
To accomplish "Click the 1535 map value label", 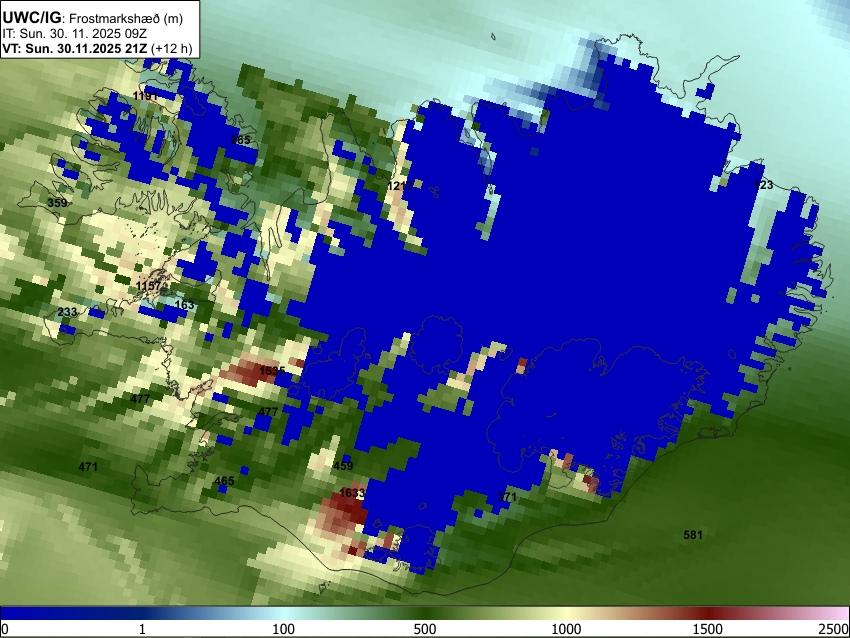I will click(272, 371).
